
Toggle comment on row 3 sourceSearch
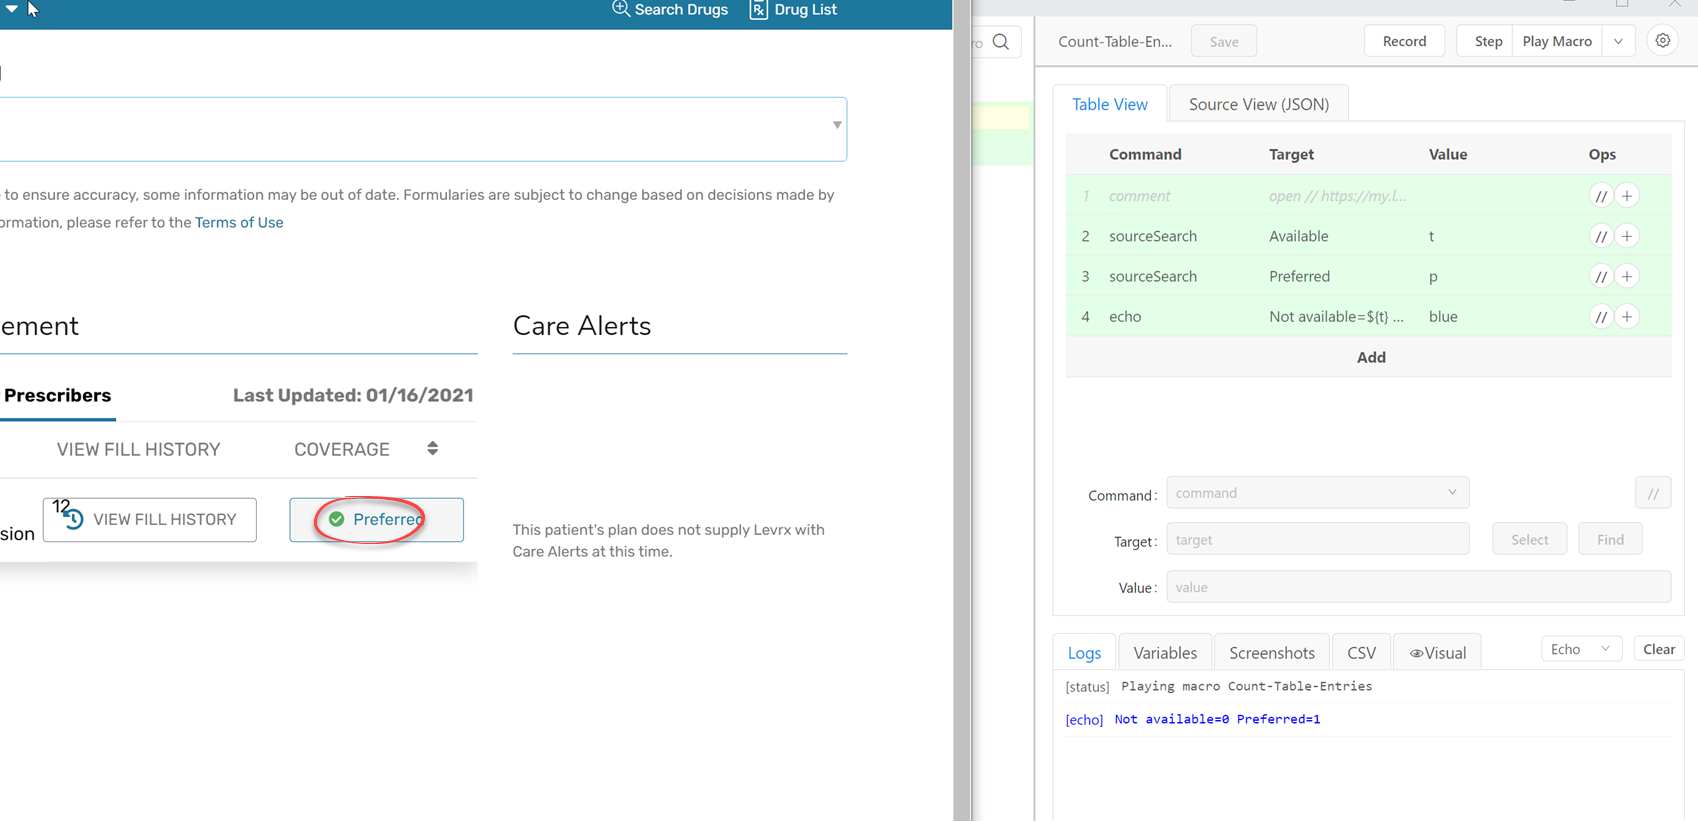click(x=1601, y=276)
